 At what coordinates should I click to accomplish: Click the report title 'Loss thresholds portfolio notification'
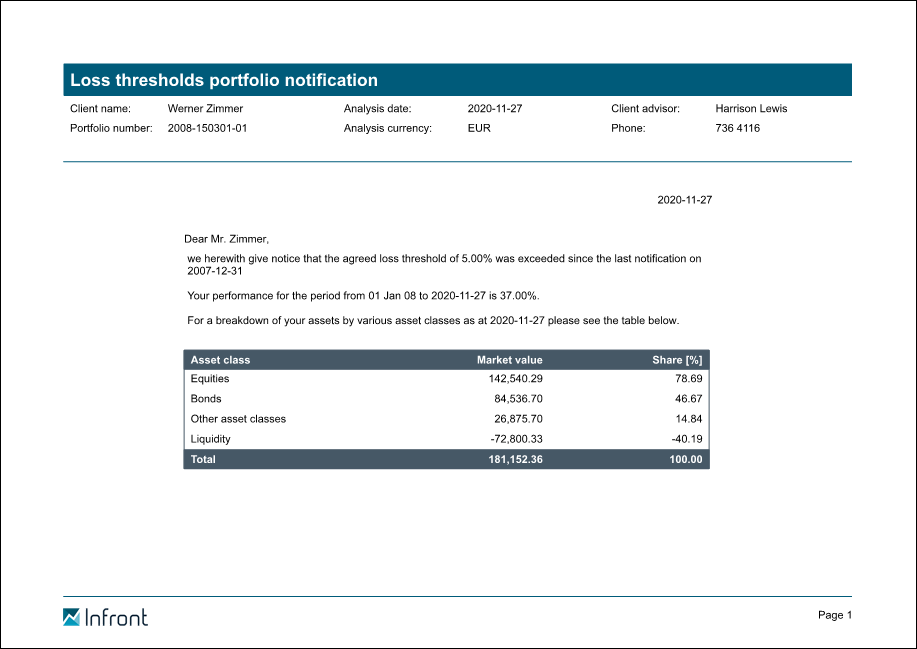tap(224, 80)
